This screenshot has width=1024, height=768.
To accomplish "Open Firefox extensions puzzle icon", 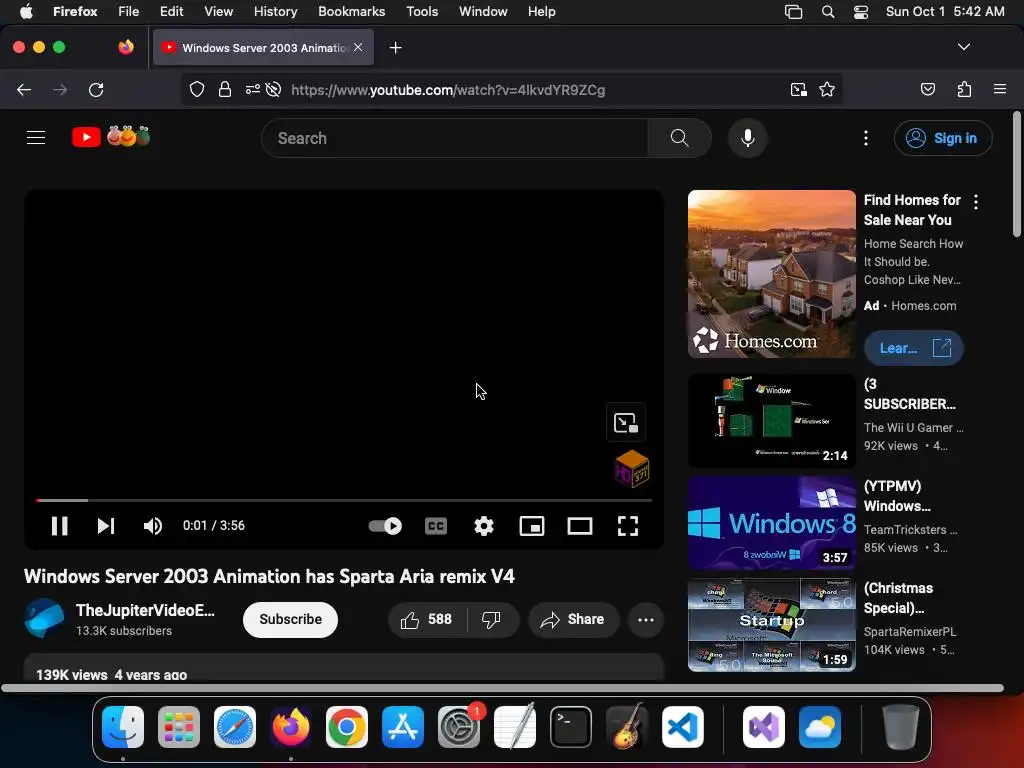I will click(x=964, y=89).
